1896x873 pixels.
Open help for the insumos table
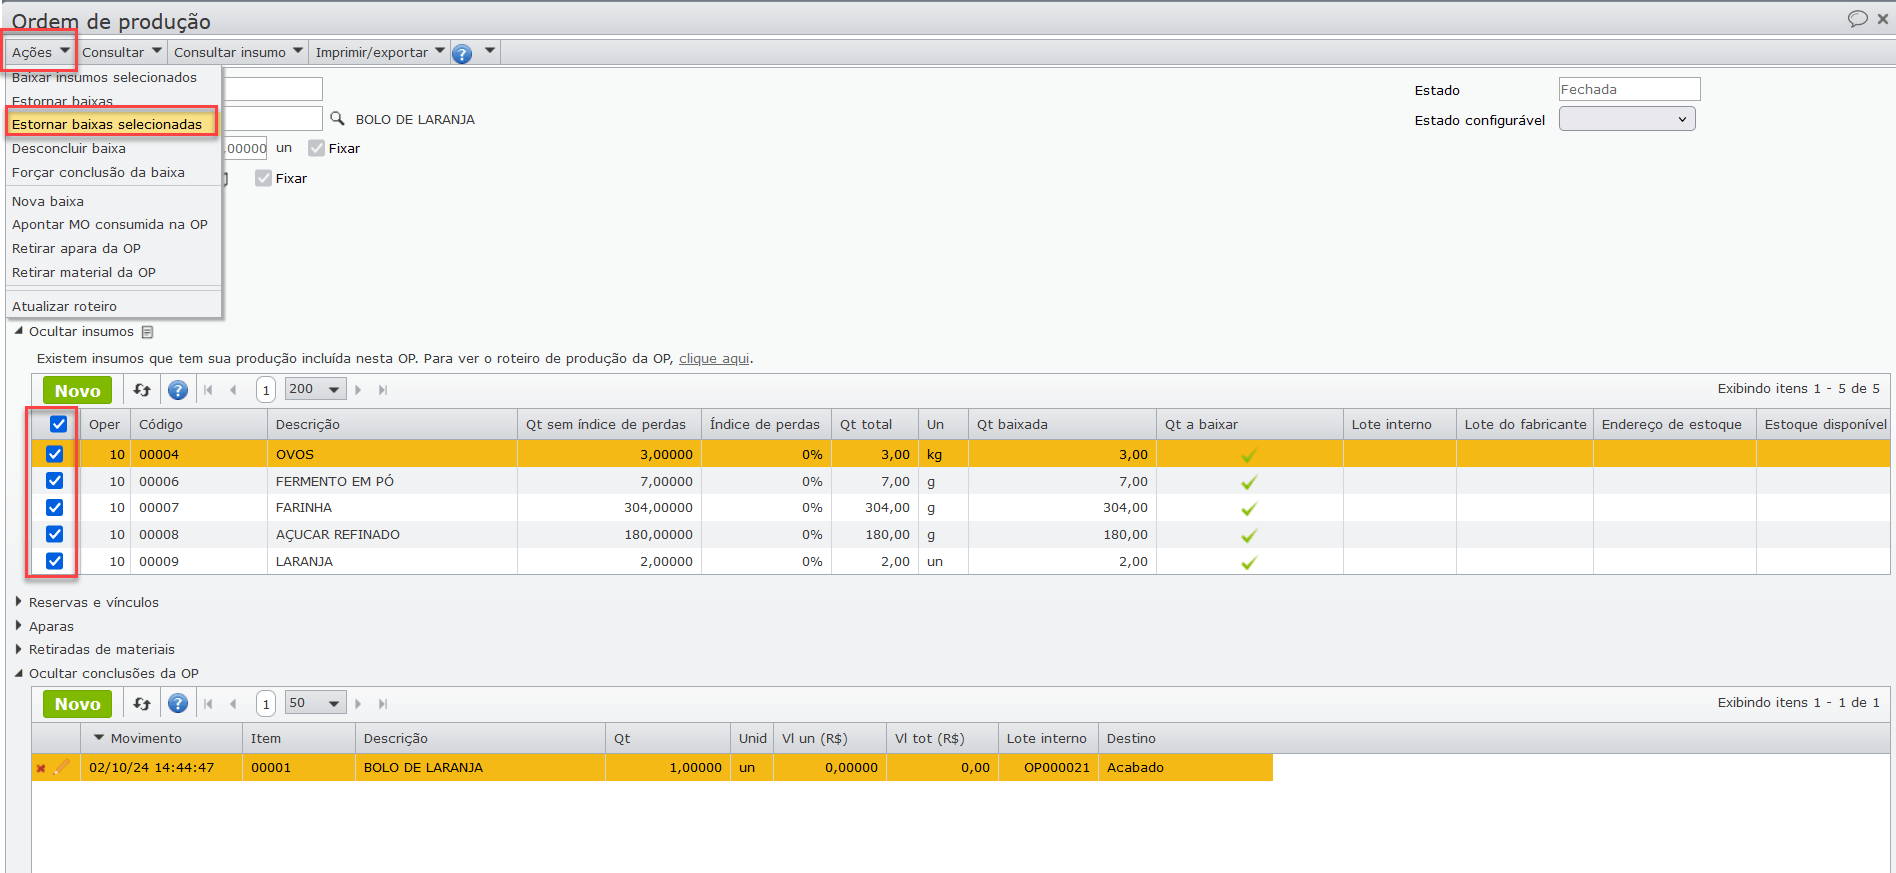[178, 390]
